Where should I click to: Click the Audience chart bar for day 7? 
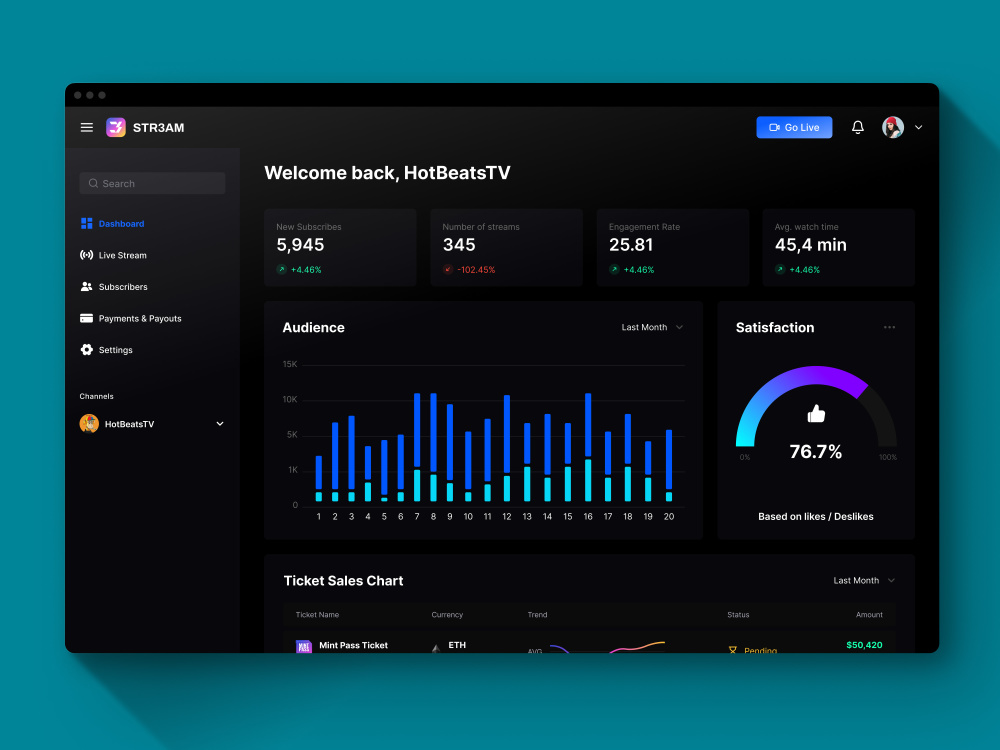(x=417, y=447)
